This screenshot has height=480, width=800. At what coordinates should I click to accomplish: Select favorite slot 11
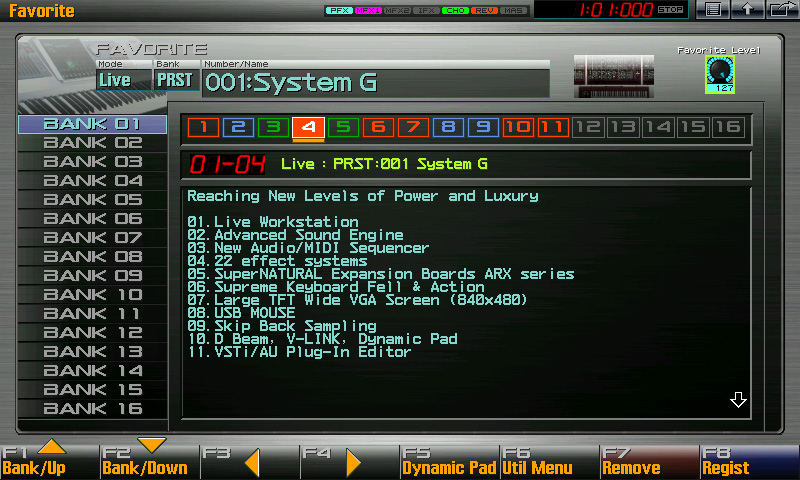click(x=553, y=127)
